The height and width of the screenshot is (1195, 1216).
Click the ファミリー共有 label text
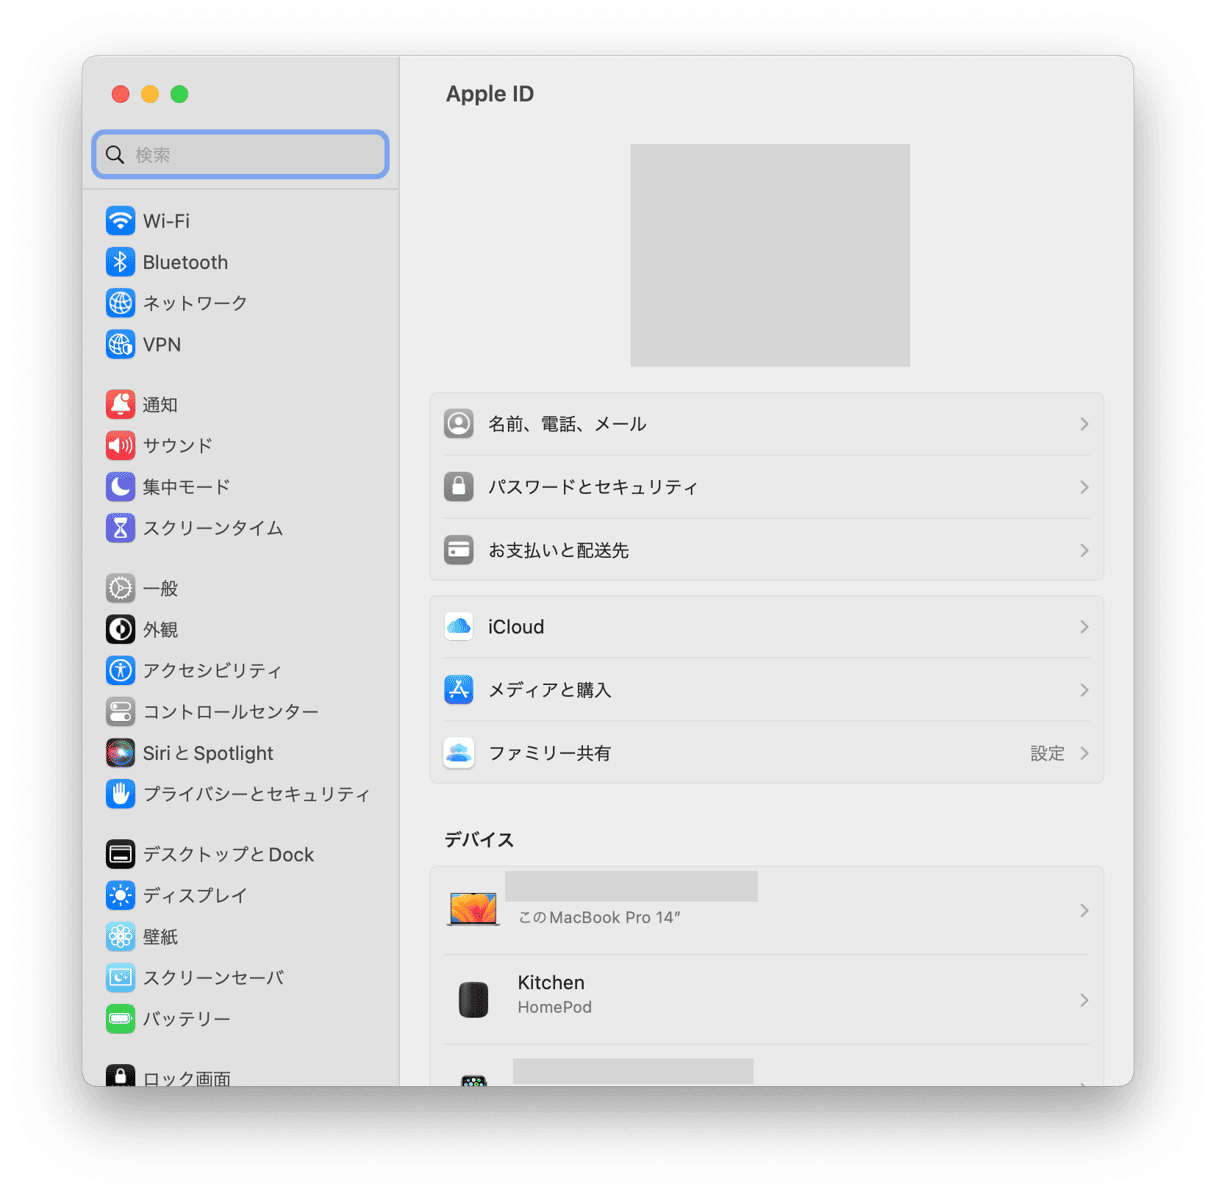point(549,753)
